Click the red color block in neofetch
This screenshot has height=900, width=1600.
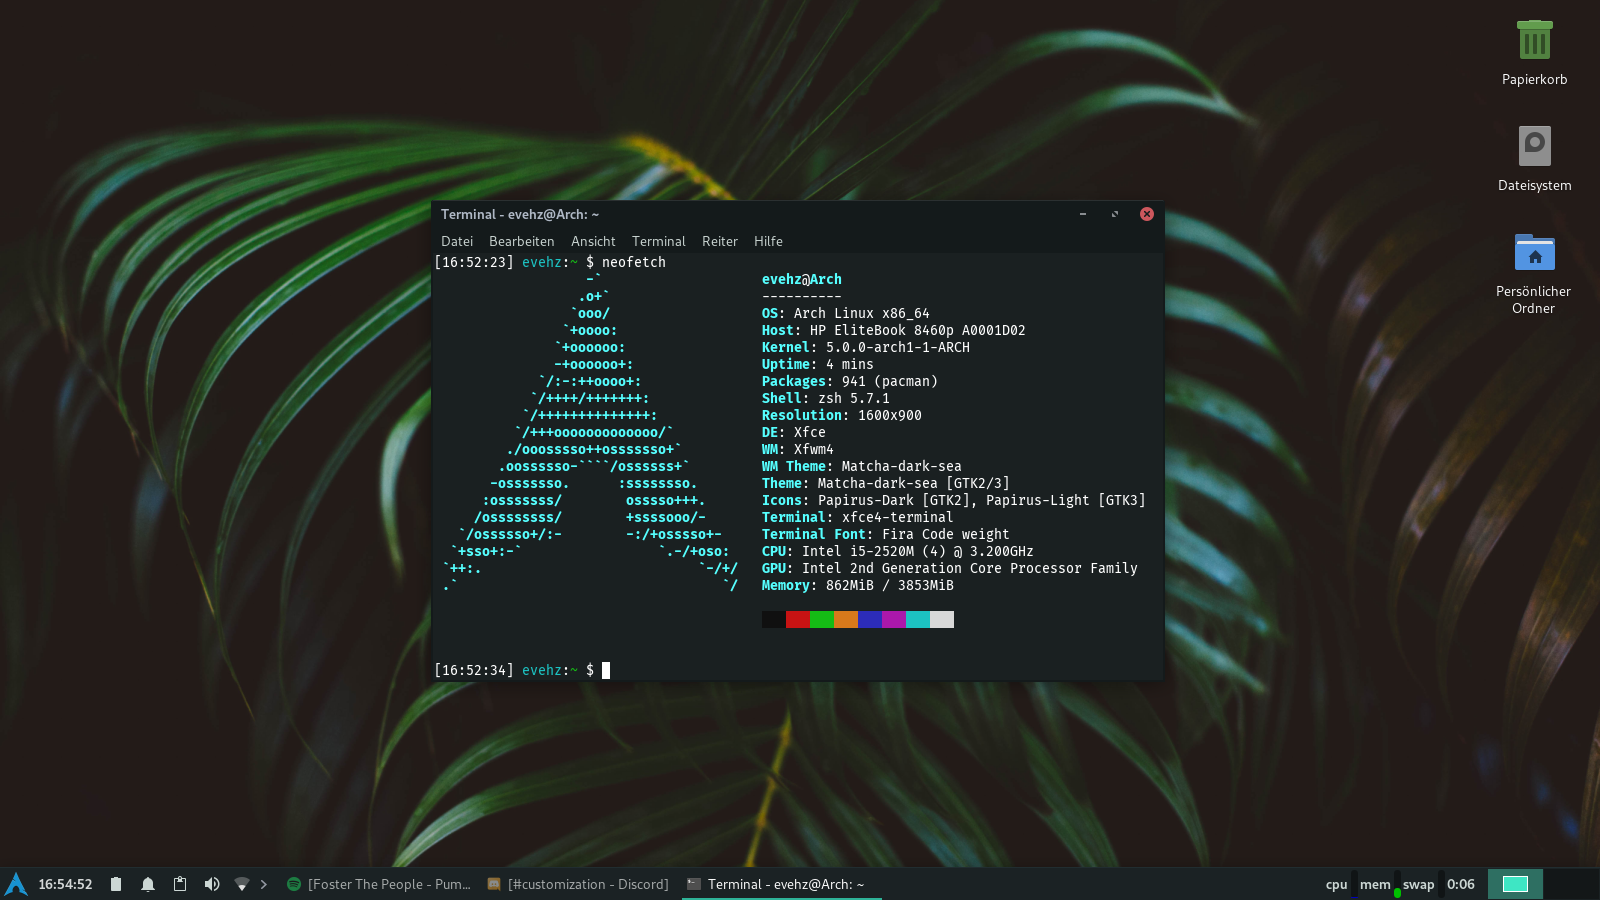[798, 619]
